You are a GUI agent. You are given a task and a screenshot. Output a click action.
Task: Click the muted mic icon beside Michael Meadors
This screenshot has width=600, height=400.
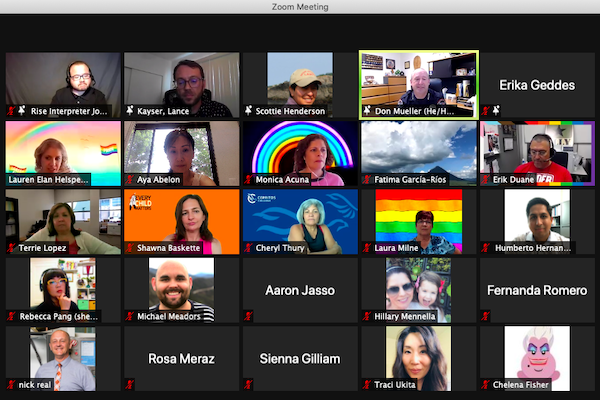click(130, 316)
